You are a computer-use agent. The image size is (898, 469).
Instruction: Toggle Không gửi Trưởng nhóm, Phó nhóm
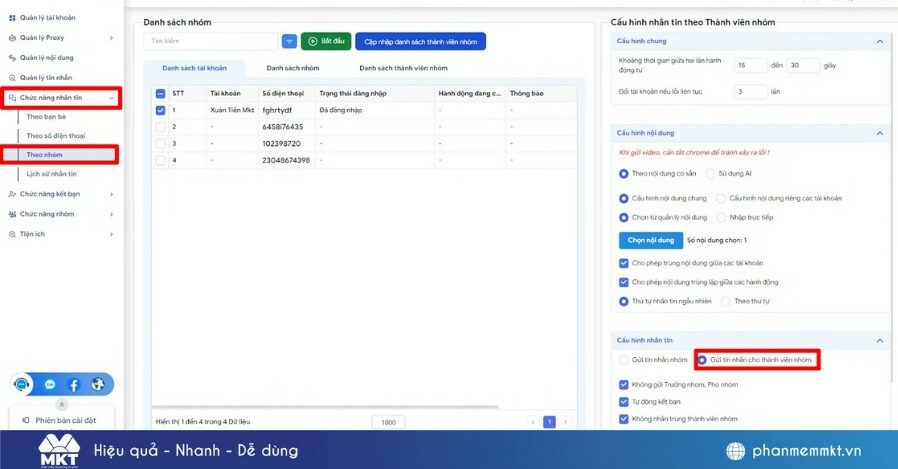point(624,385)
